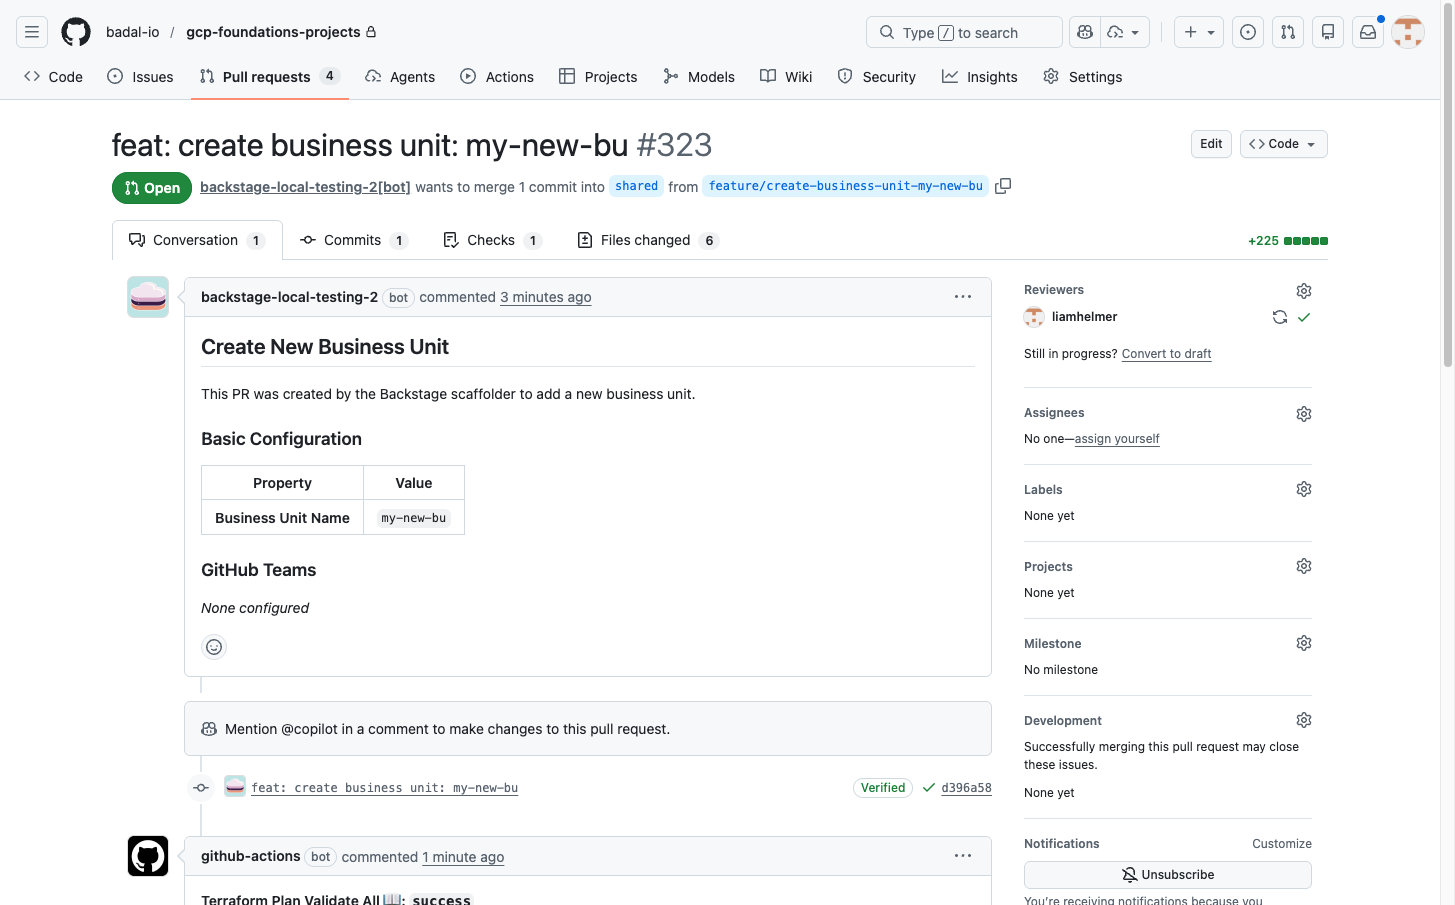Open the issues icon in the header
1455x905 pixels.
coord(1248,32)
